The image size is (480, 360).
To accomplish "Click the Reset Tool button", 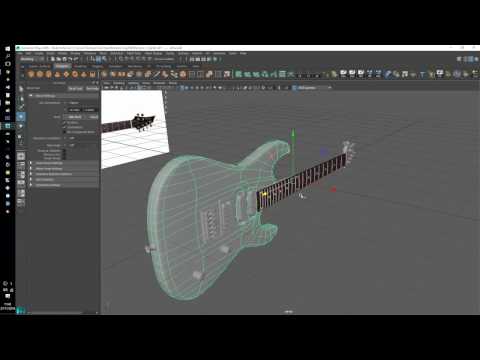I will point(75,88).
